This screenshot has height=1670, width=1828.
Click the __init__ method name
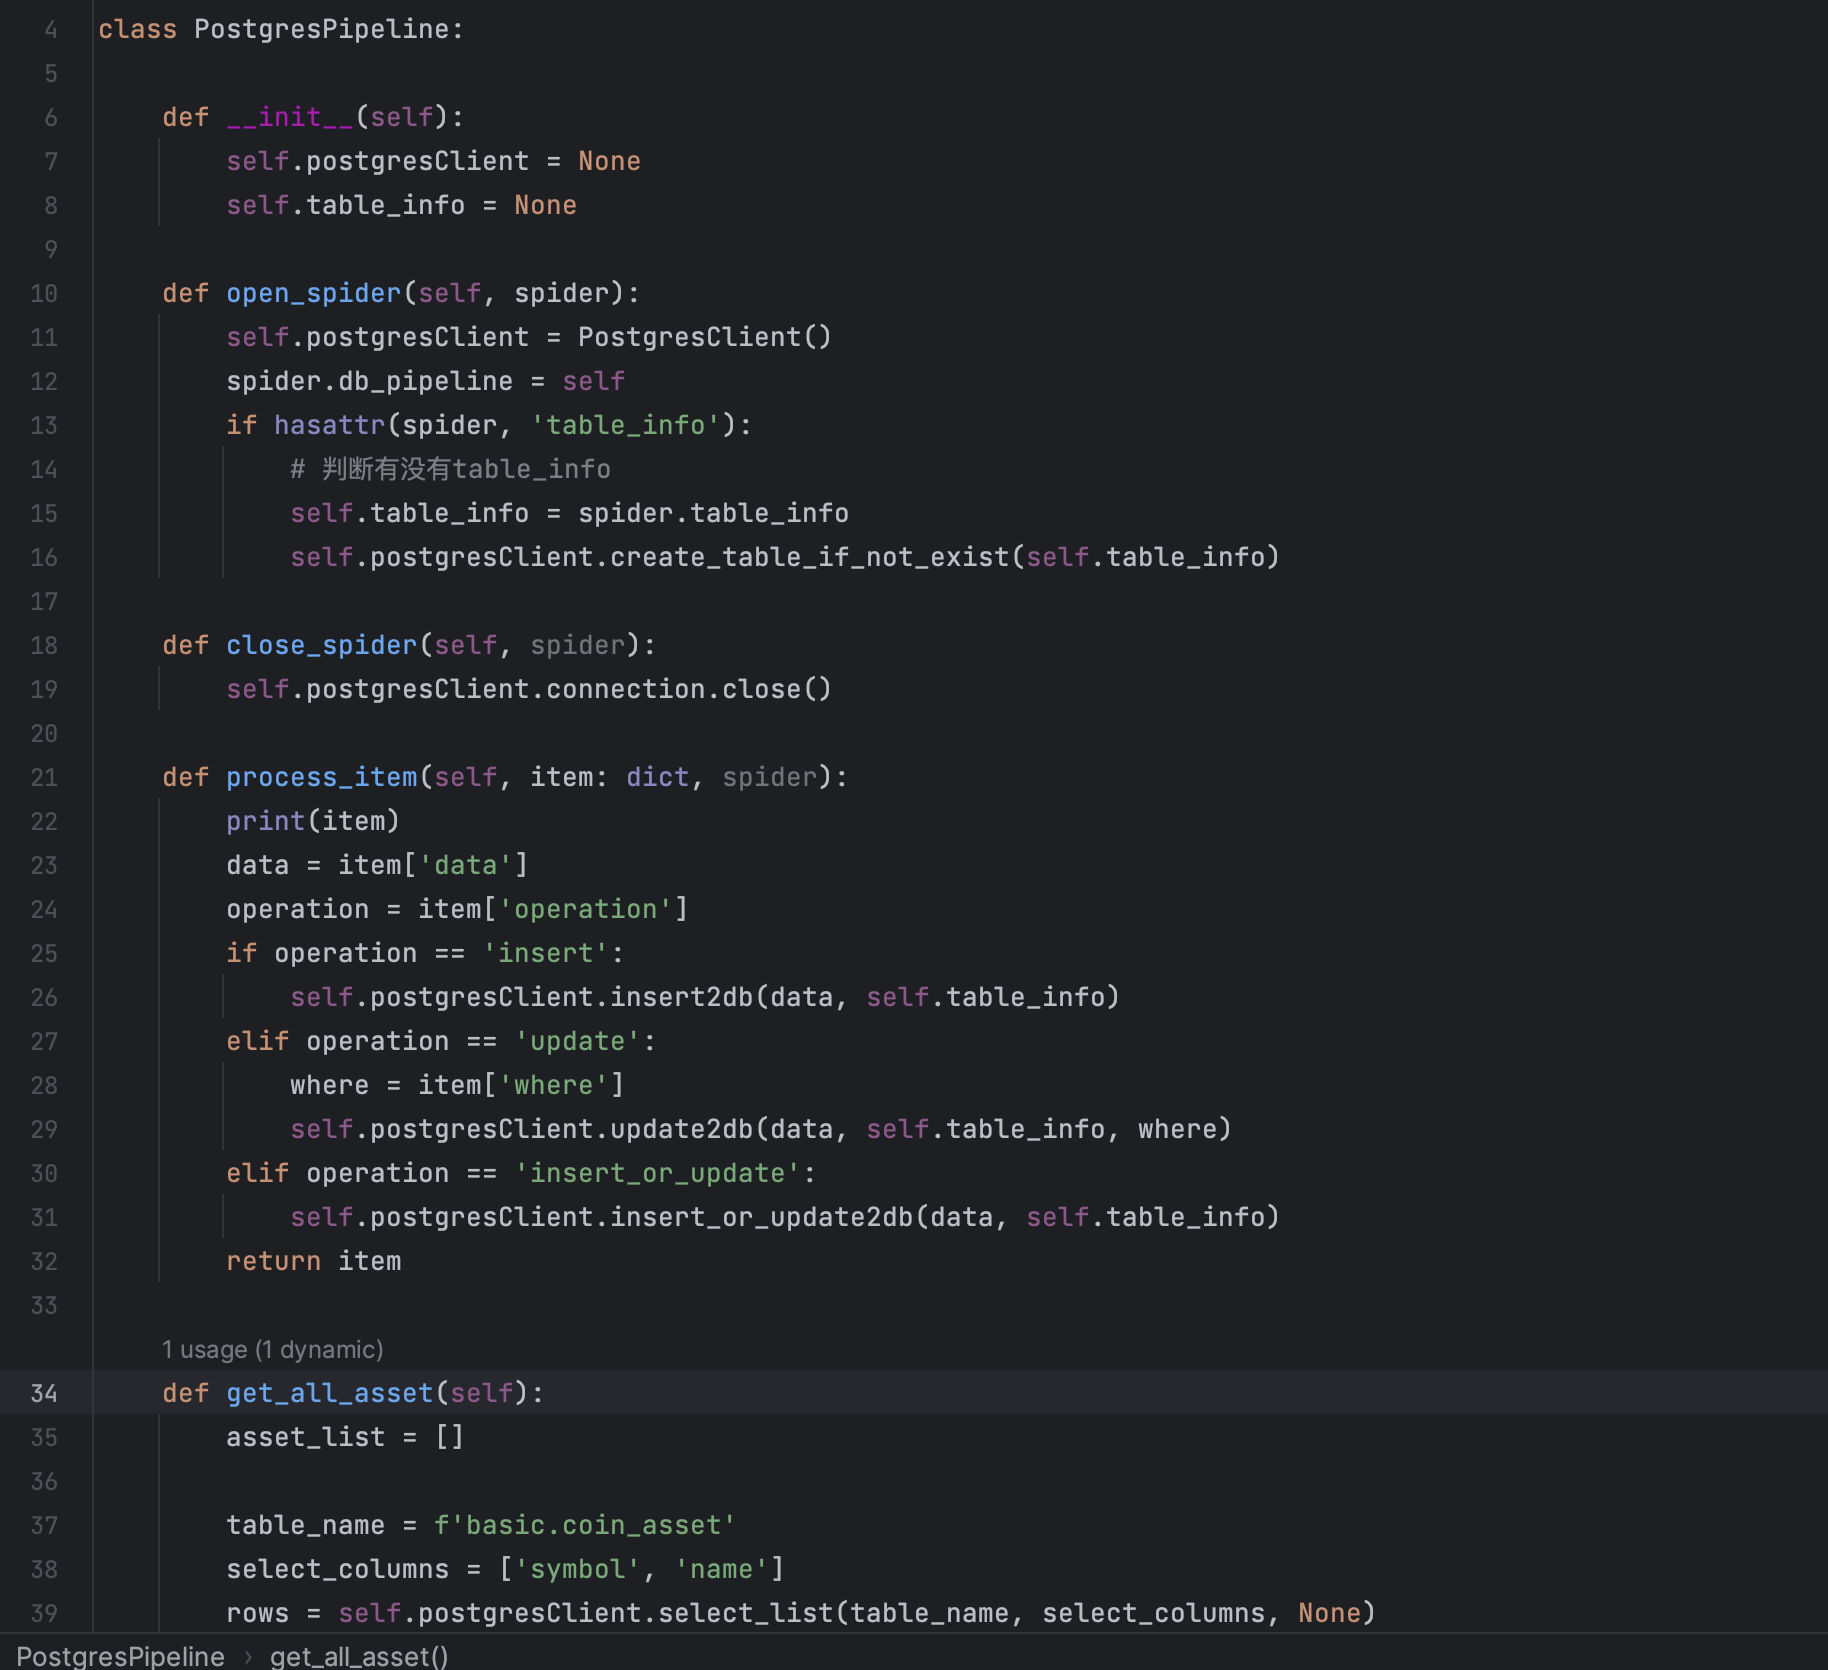point(290,117)
